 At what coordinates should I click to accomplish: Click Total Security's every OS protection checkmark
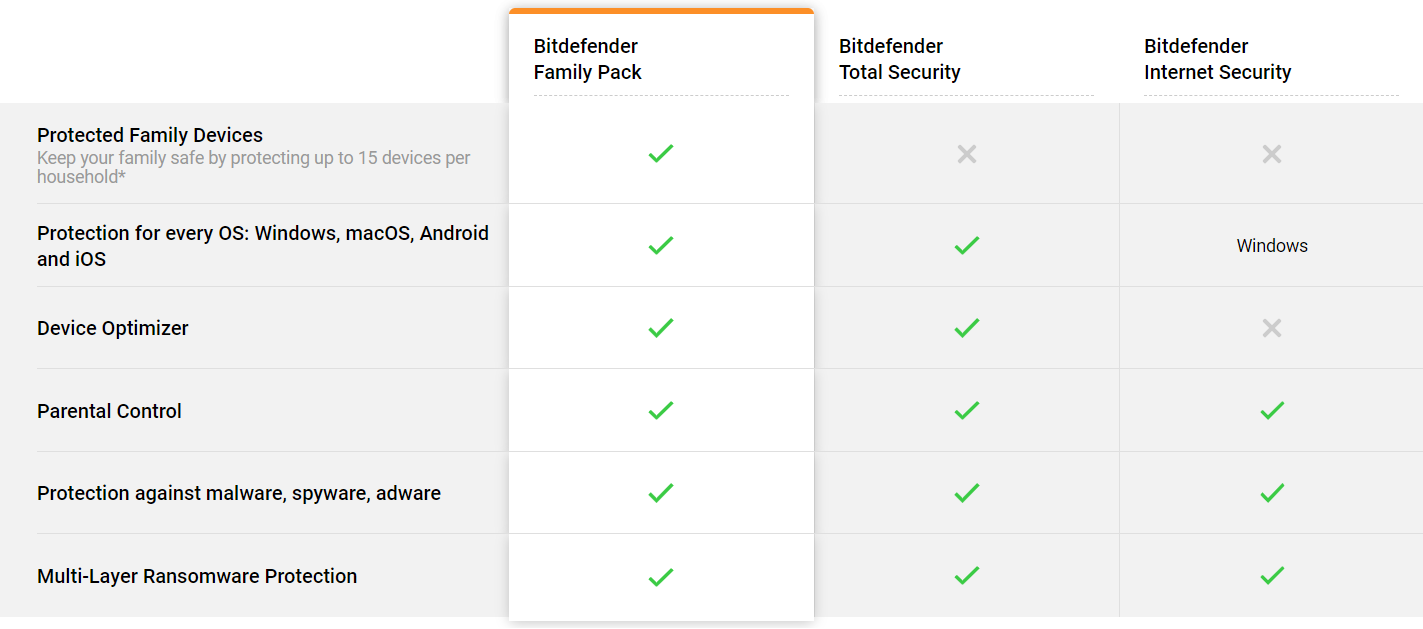point(966,245)
